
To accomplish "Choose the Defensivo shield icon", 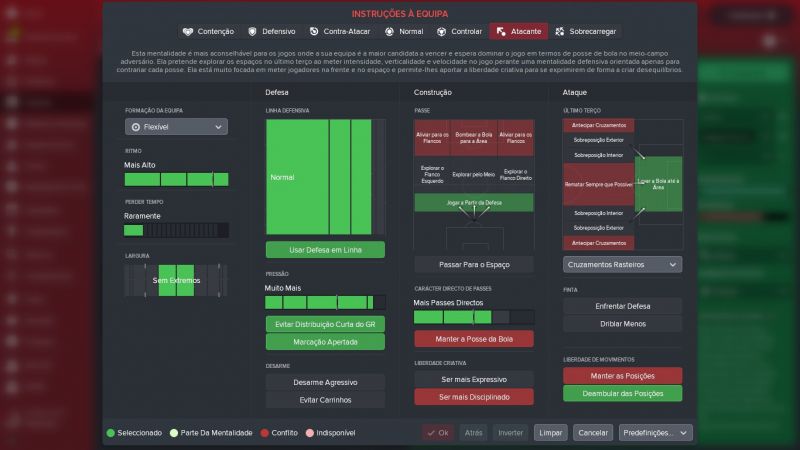I will click(252, 32).
